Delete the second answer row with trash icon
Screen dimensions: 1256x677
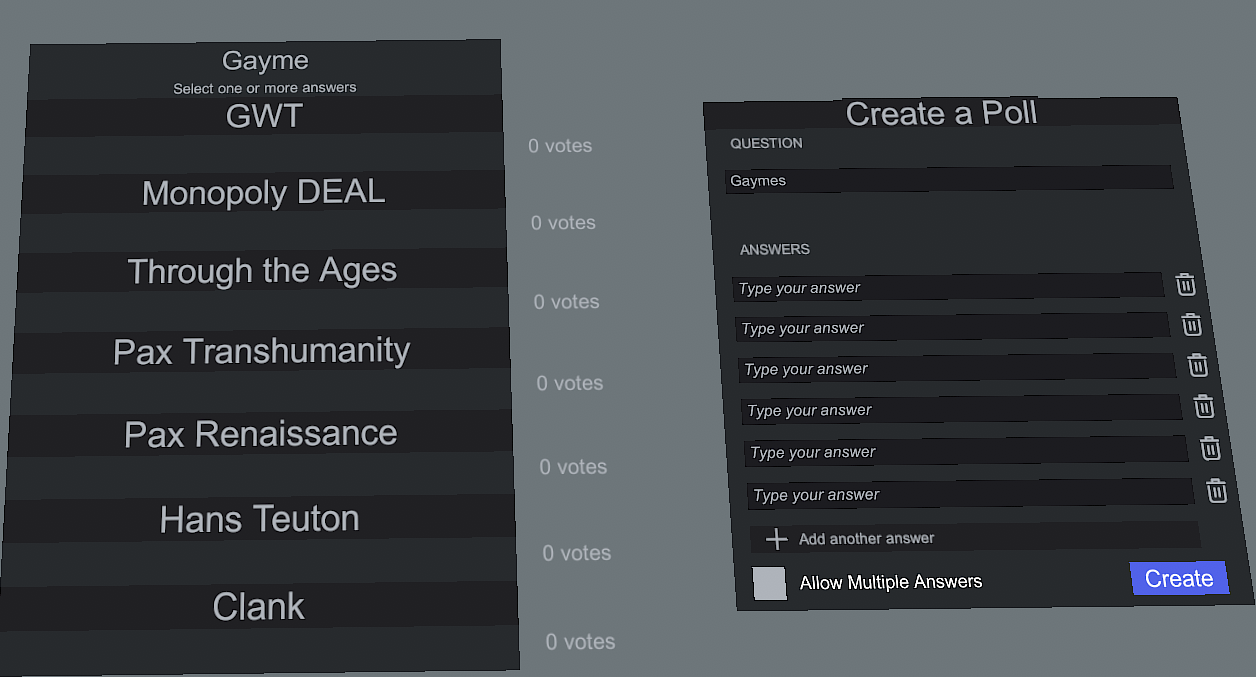point(1191,325)
